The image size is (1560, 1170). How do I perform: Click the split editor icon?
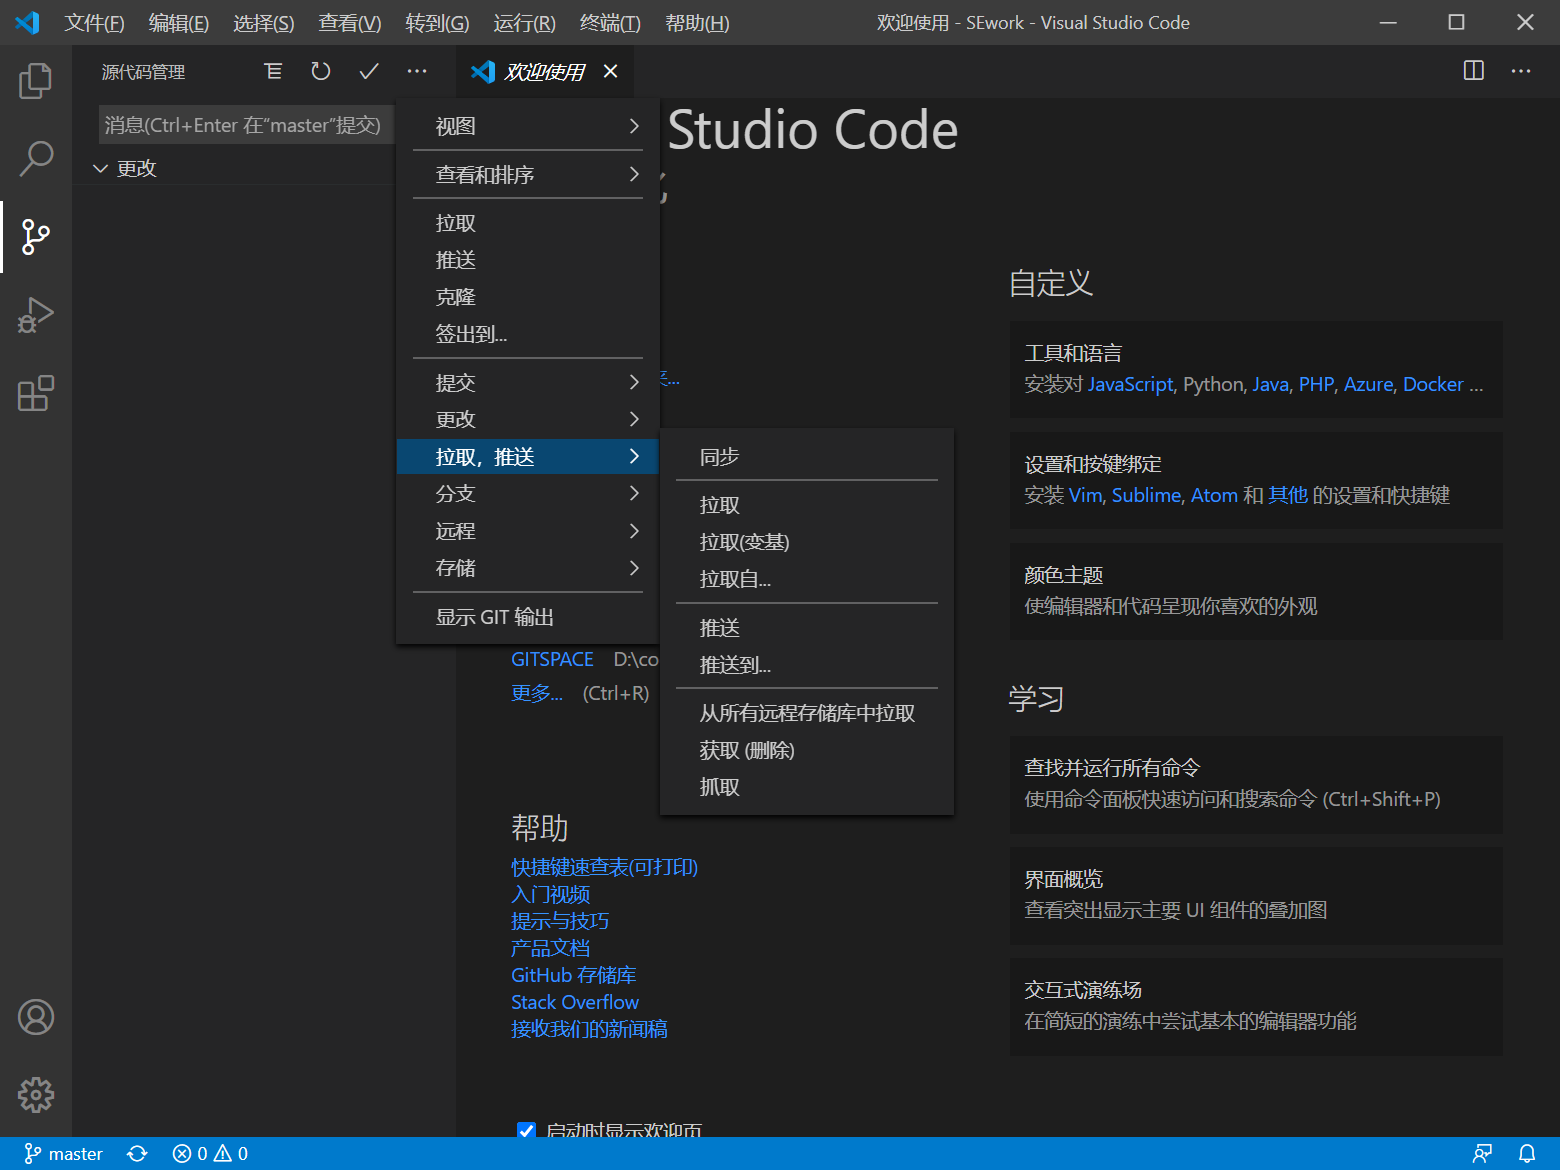1473,71
